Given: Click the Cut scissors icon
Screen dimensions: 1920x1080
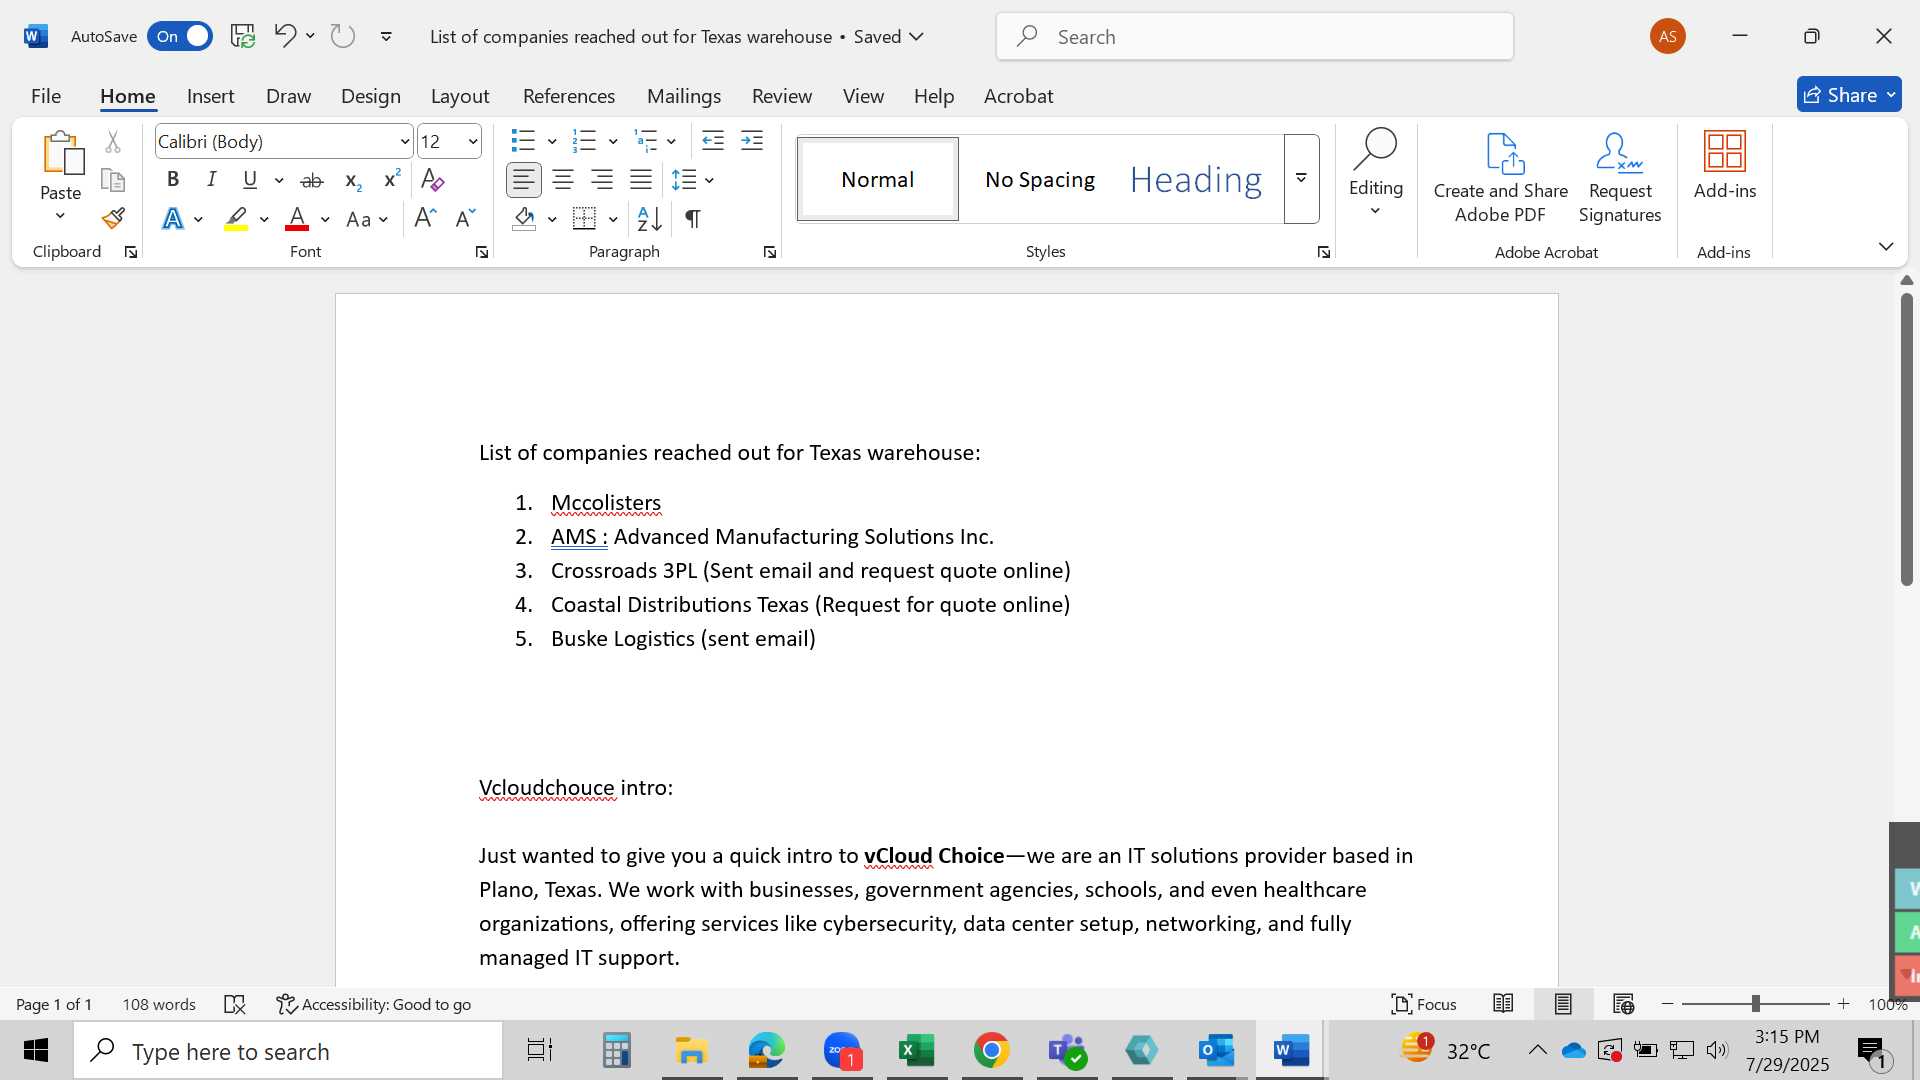Looking at the screenshot, I should (113, 142).
